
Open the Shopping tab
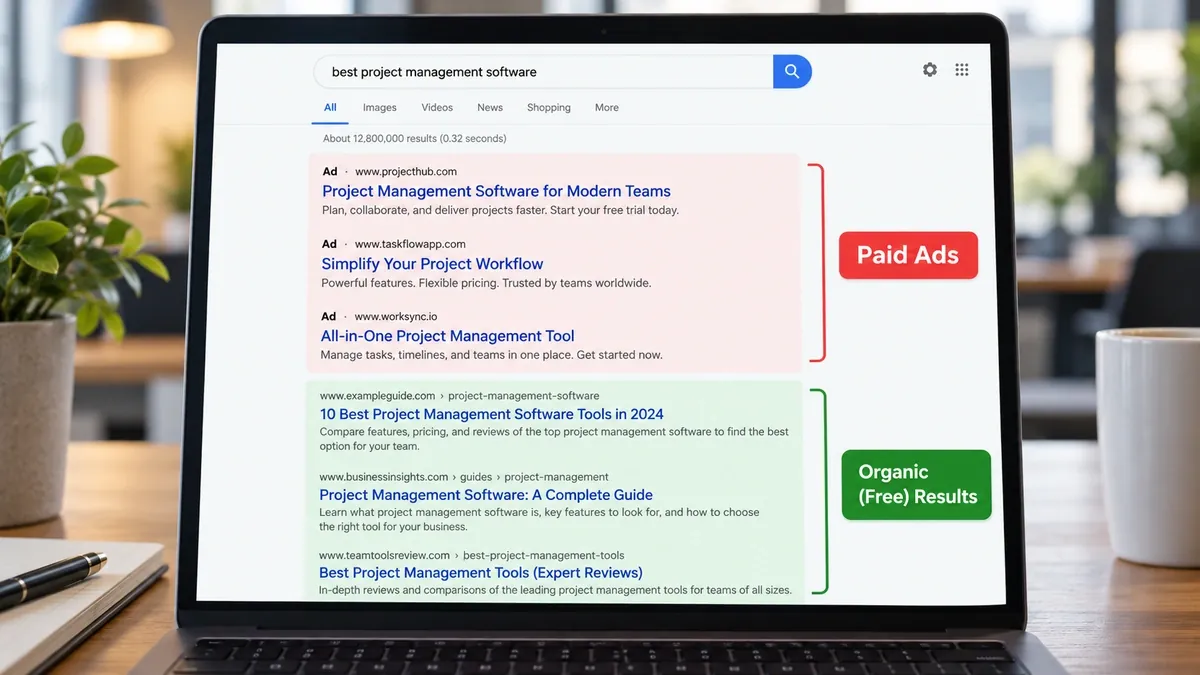tap(549, 108)
